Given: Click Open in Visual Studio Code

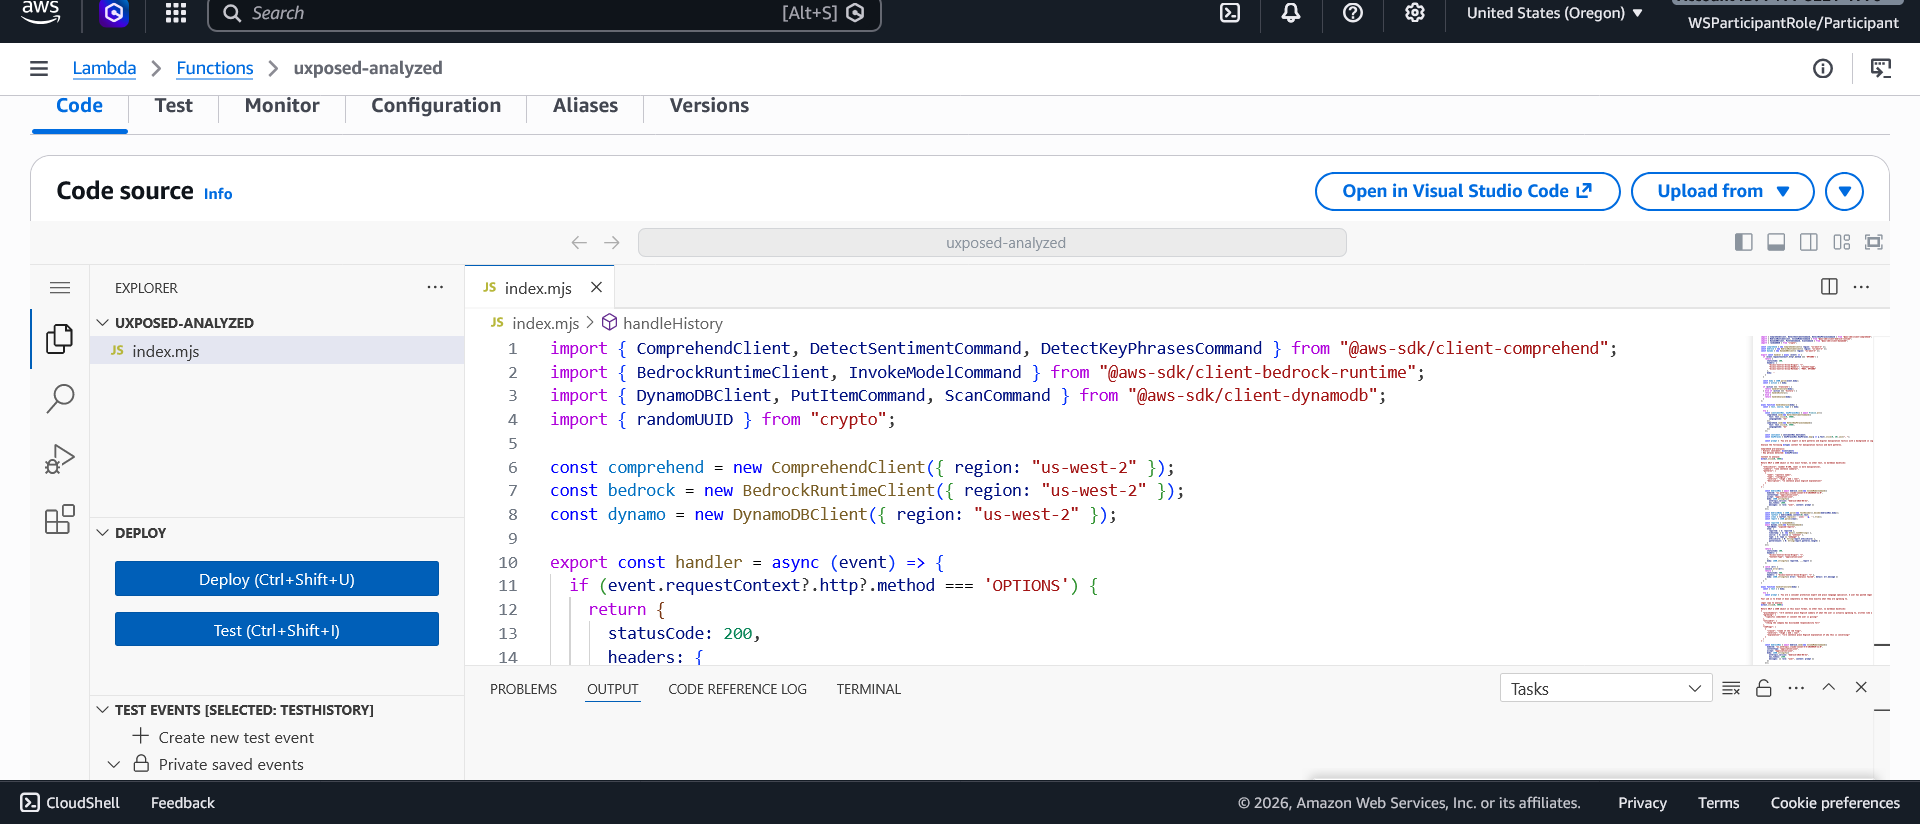Looking at the screenshot, I should click(x=1467, y=191).
